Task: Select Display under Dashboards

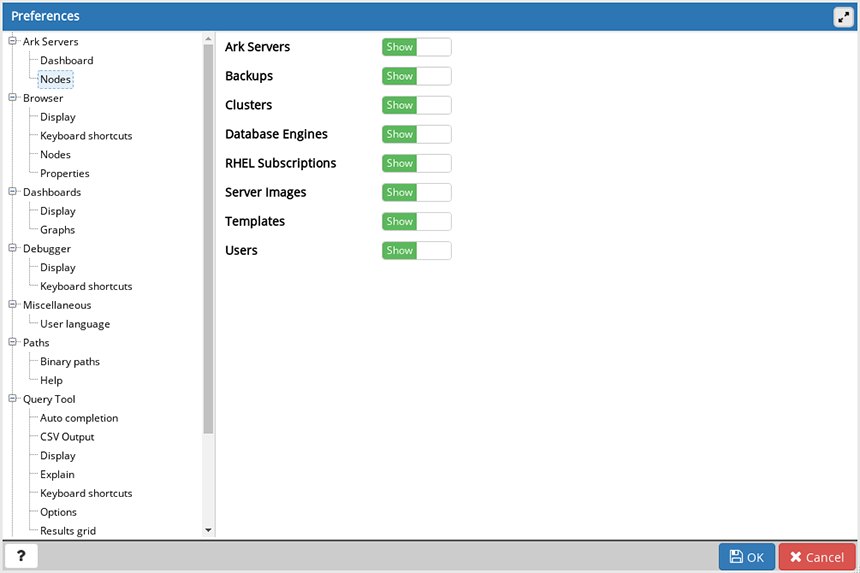Action: (58, 211)
